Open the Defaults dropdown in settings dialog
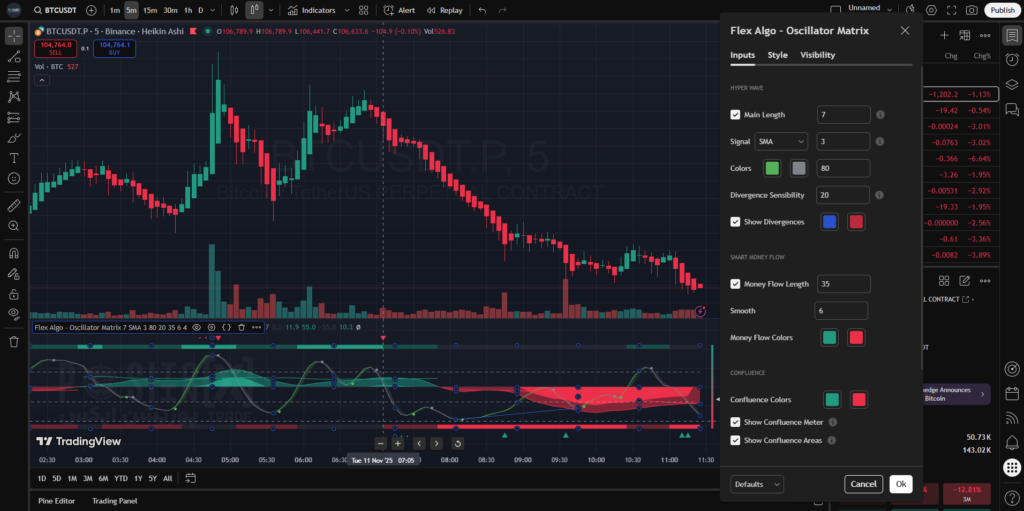1024x511 pixels. [x=757, y=484]
